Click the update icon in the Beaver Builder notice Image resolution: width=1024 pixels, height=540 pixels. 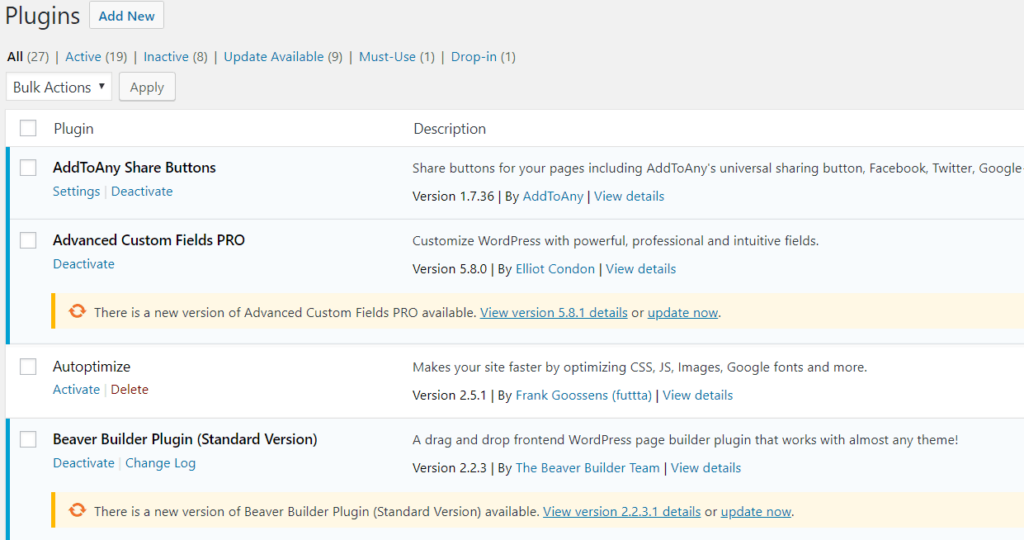77,510
